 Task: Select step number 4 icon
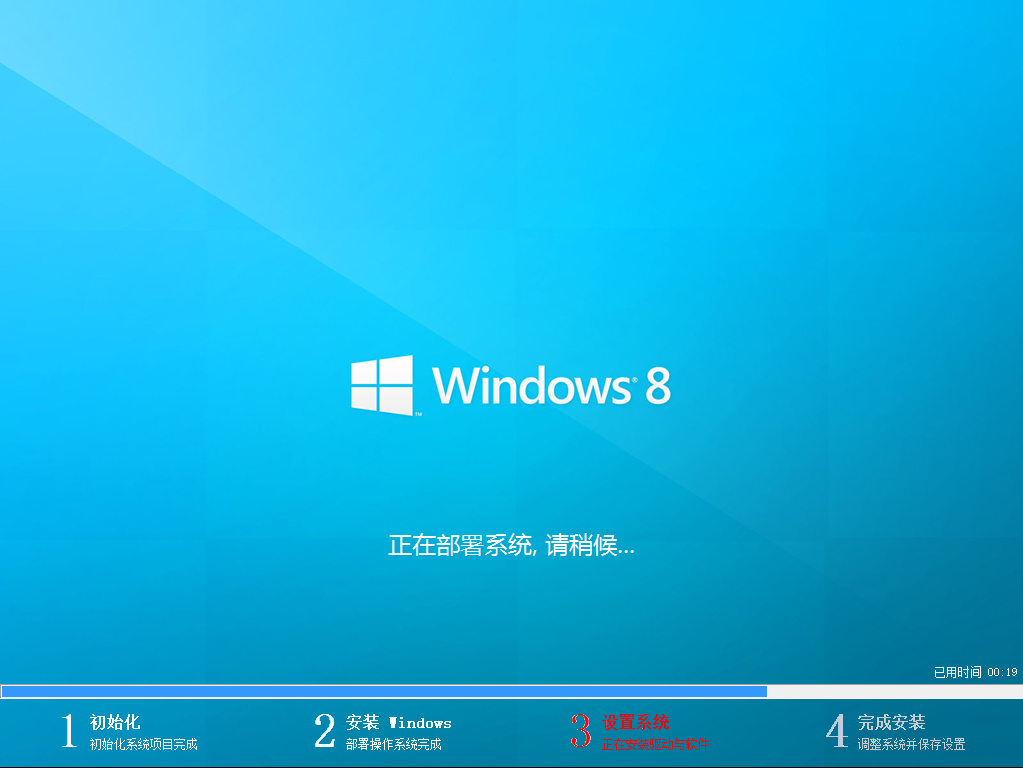click(837, 730)
